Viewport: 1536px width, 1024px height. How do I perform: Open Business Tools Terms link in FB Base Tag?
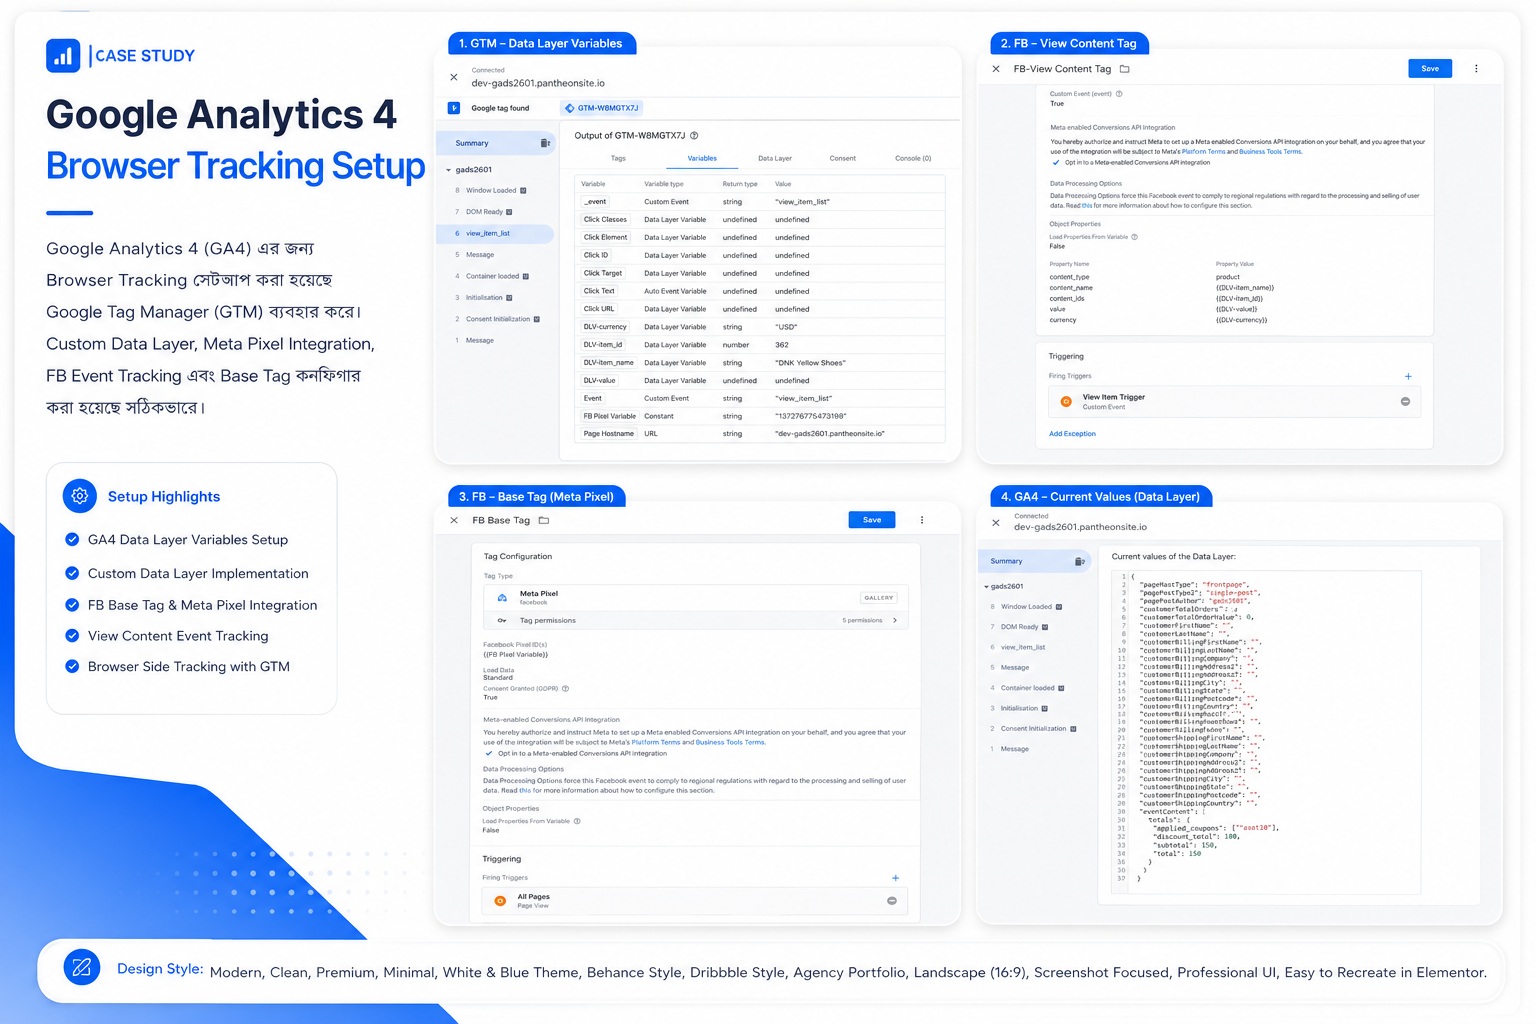click(730, 742)
